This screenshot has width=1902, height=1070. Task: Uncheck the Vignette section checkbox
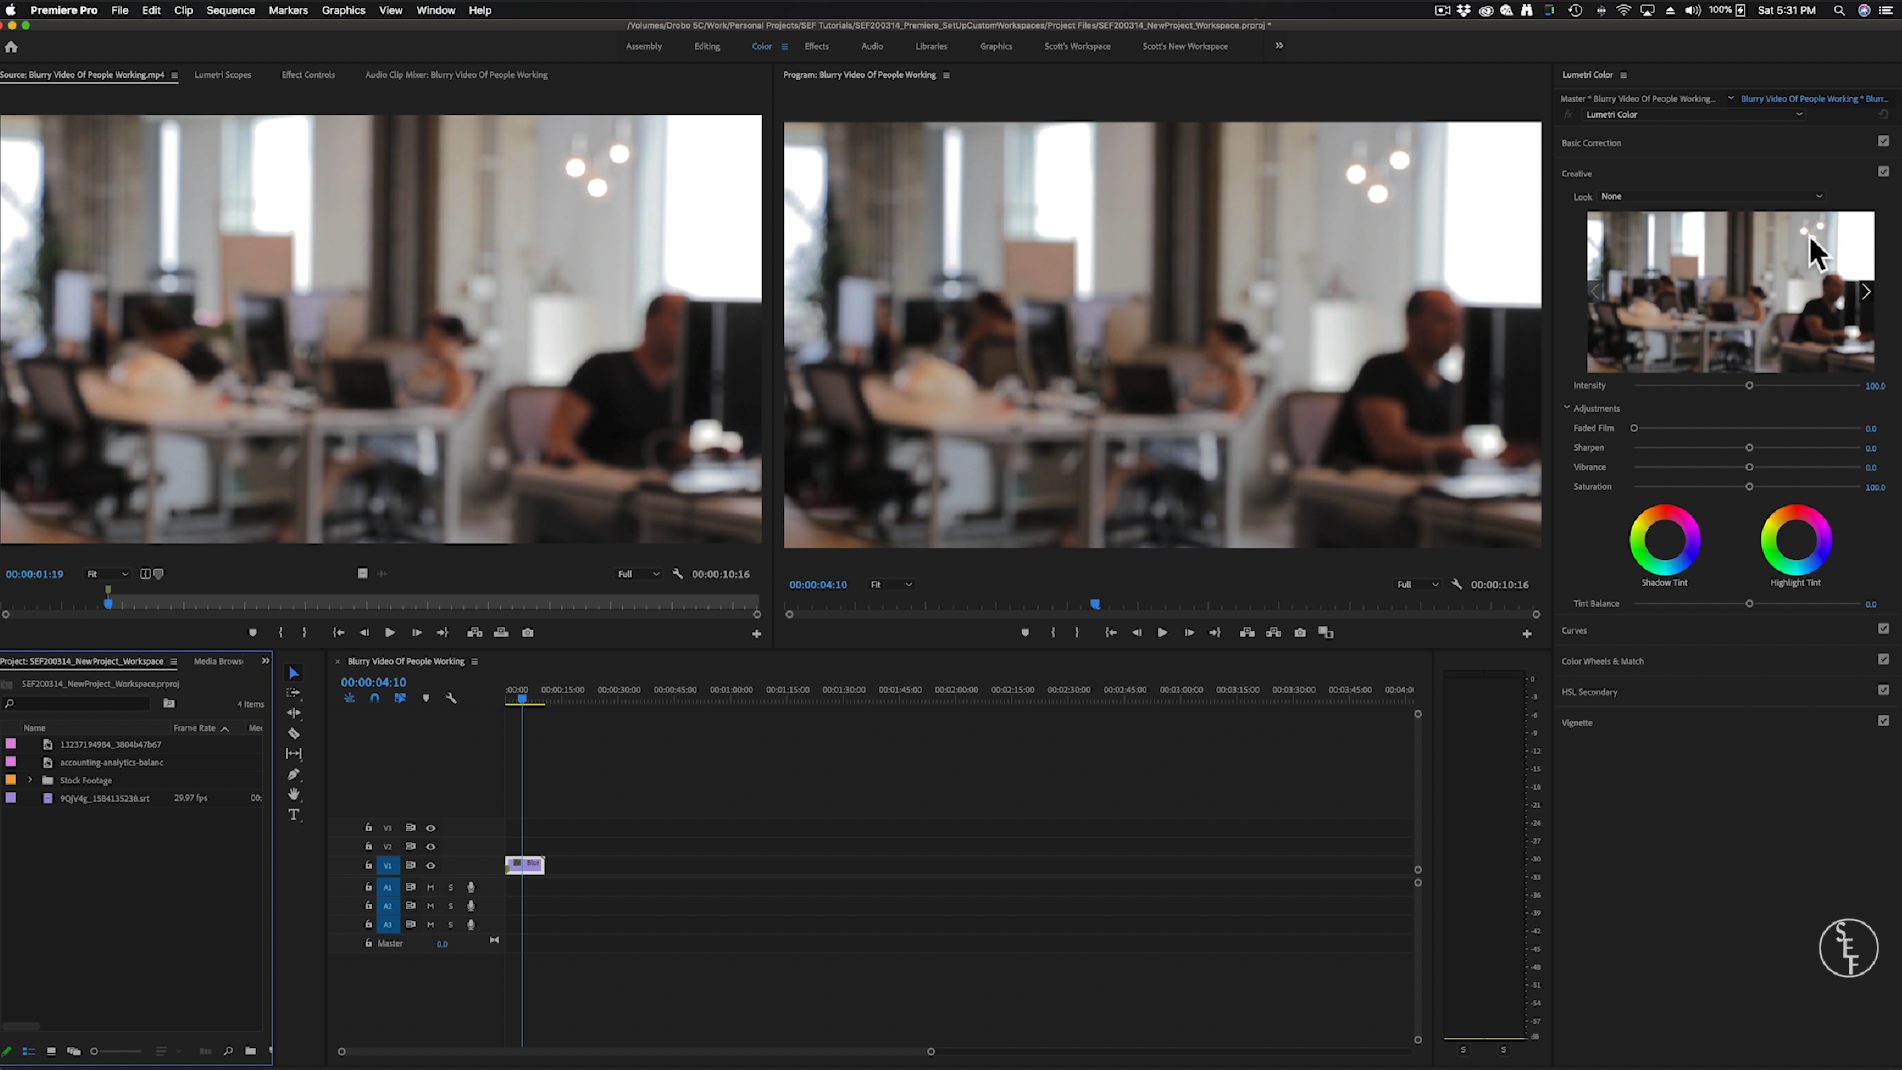point(1884,720)
